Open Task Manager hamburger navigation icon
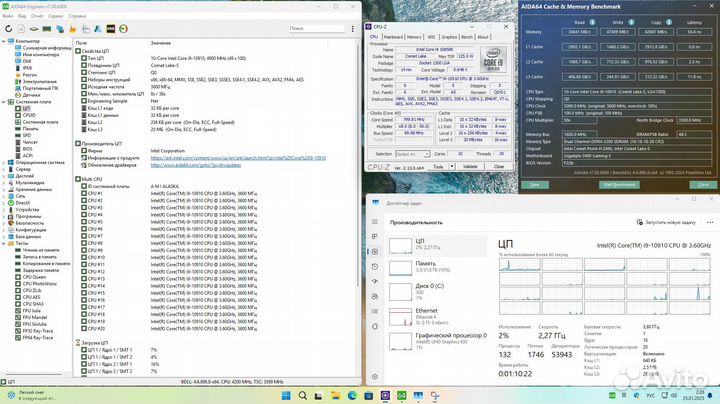720x404 pixels. click(x=375, y=222)
